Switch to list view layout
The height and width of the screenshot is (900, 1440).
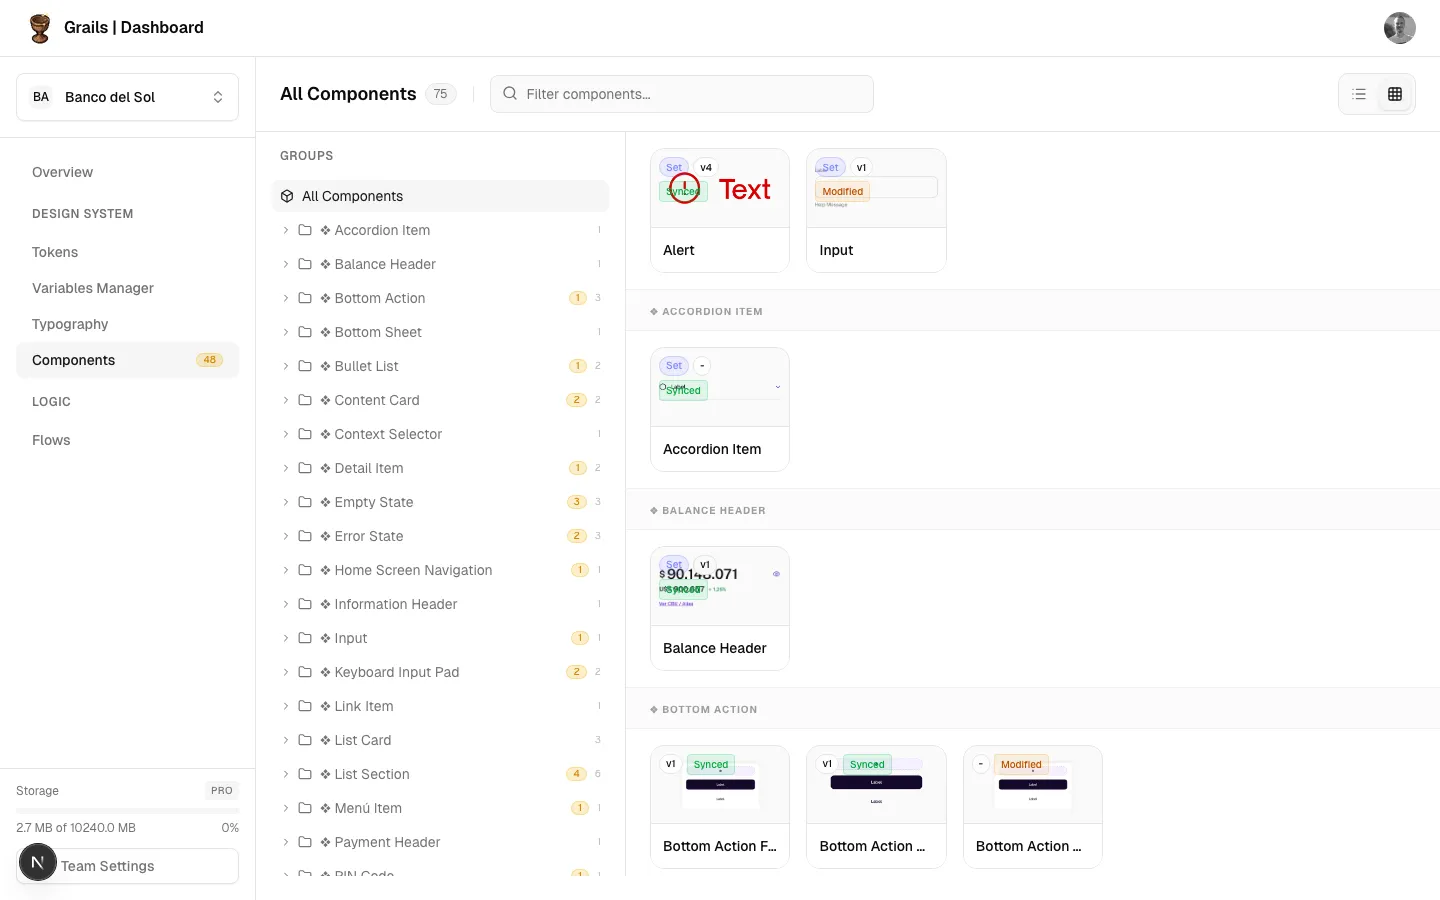[1359, 94]
